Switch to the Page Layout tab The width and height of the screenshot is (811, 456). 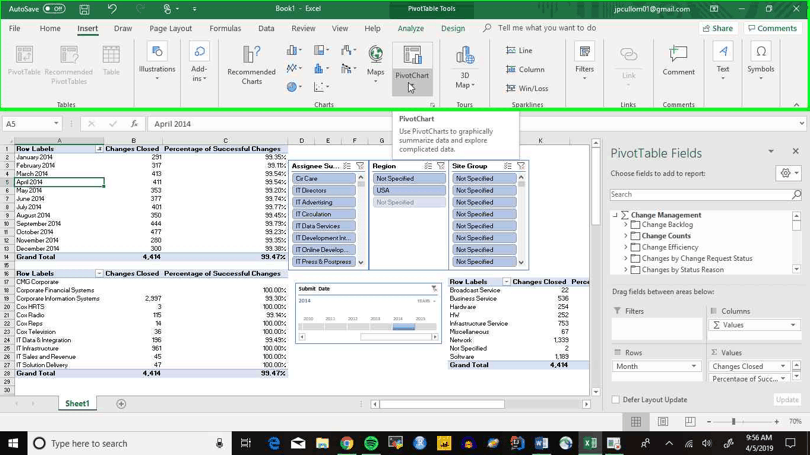170,28
